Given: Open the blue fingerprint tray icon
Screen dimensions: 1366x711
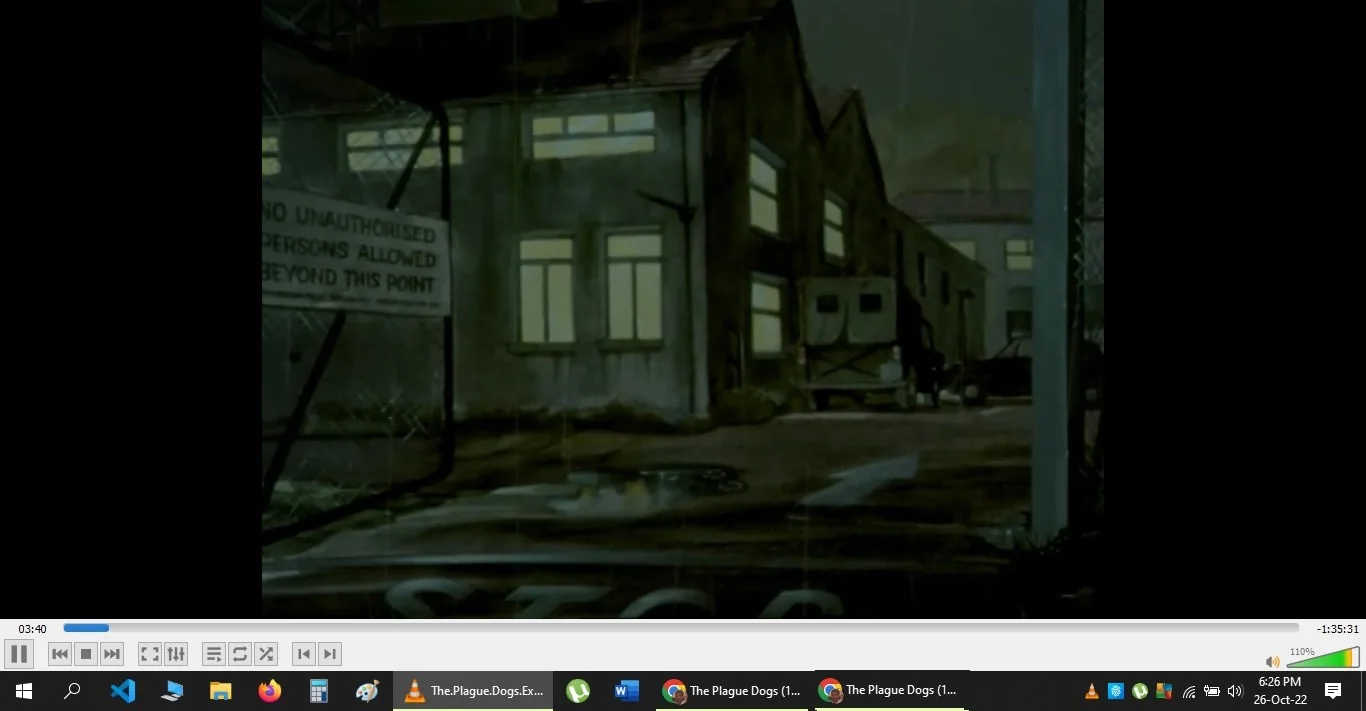Looking at the screenshot, I should coord(1116,691).
